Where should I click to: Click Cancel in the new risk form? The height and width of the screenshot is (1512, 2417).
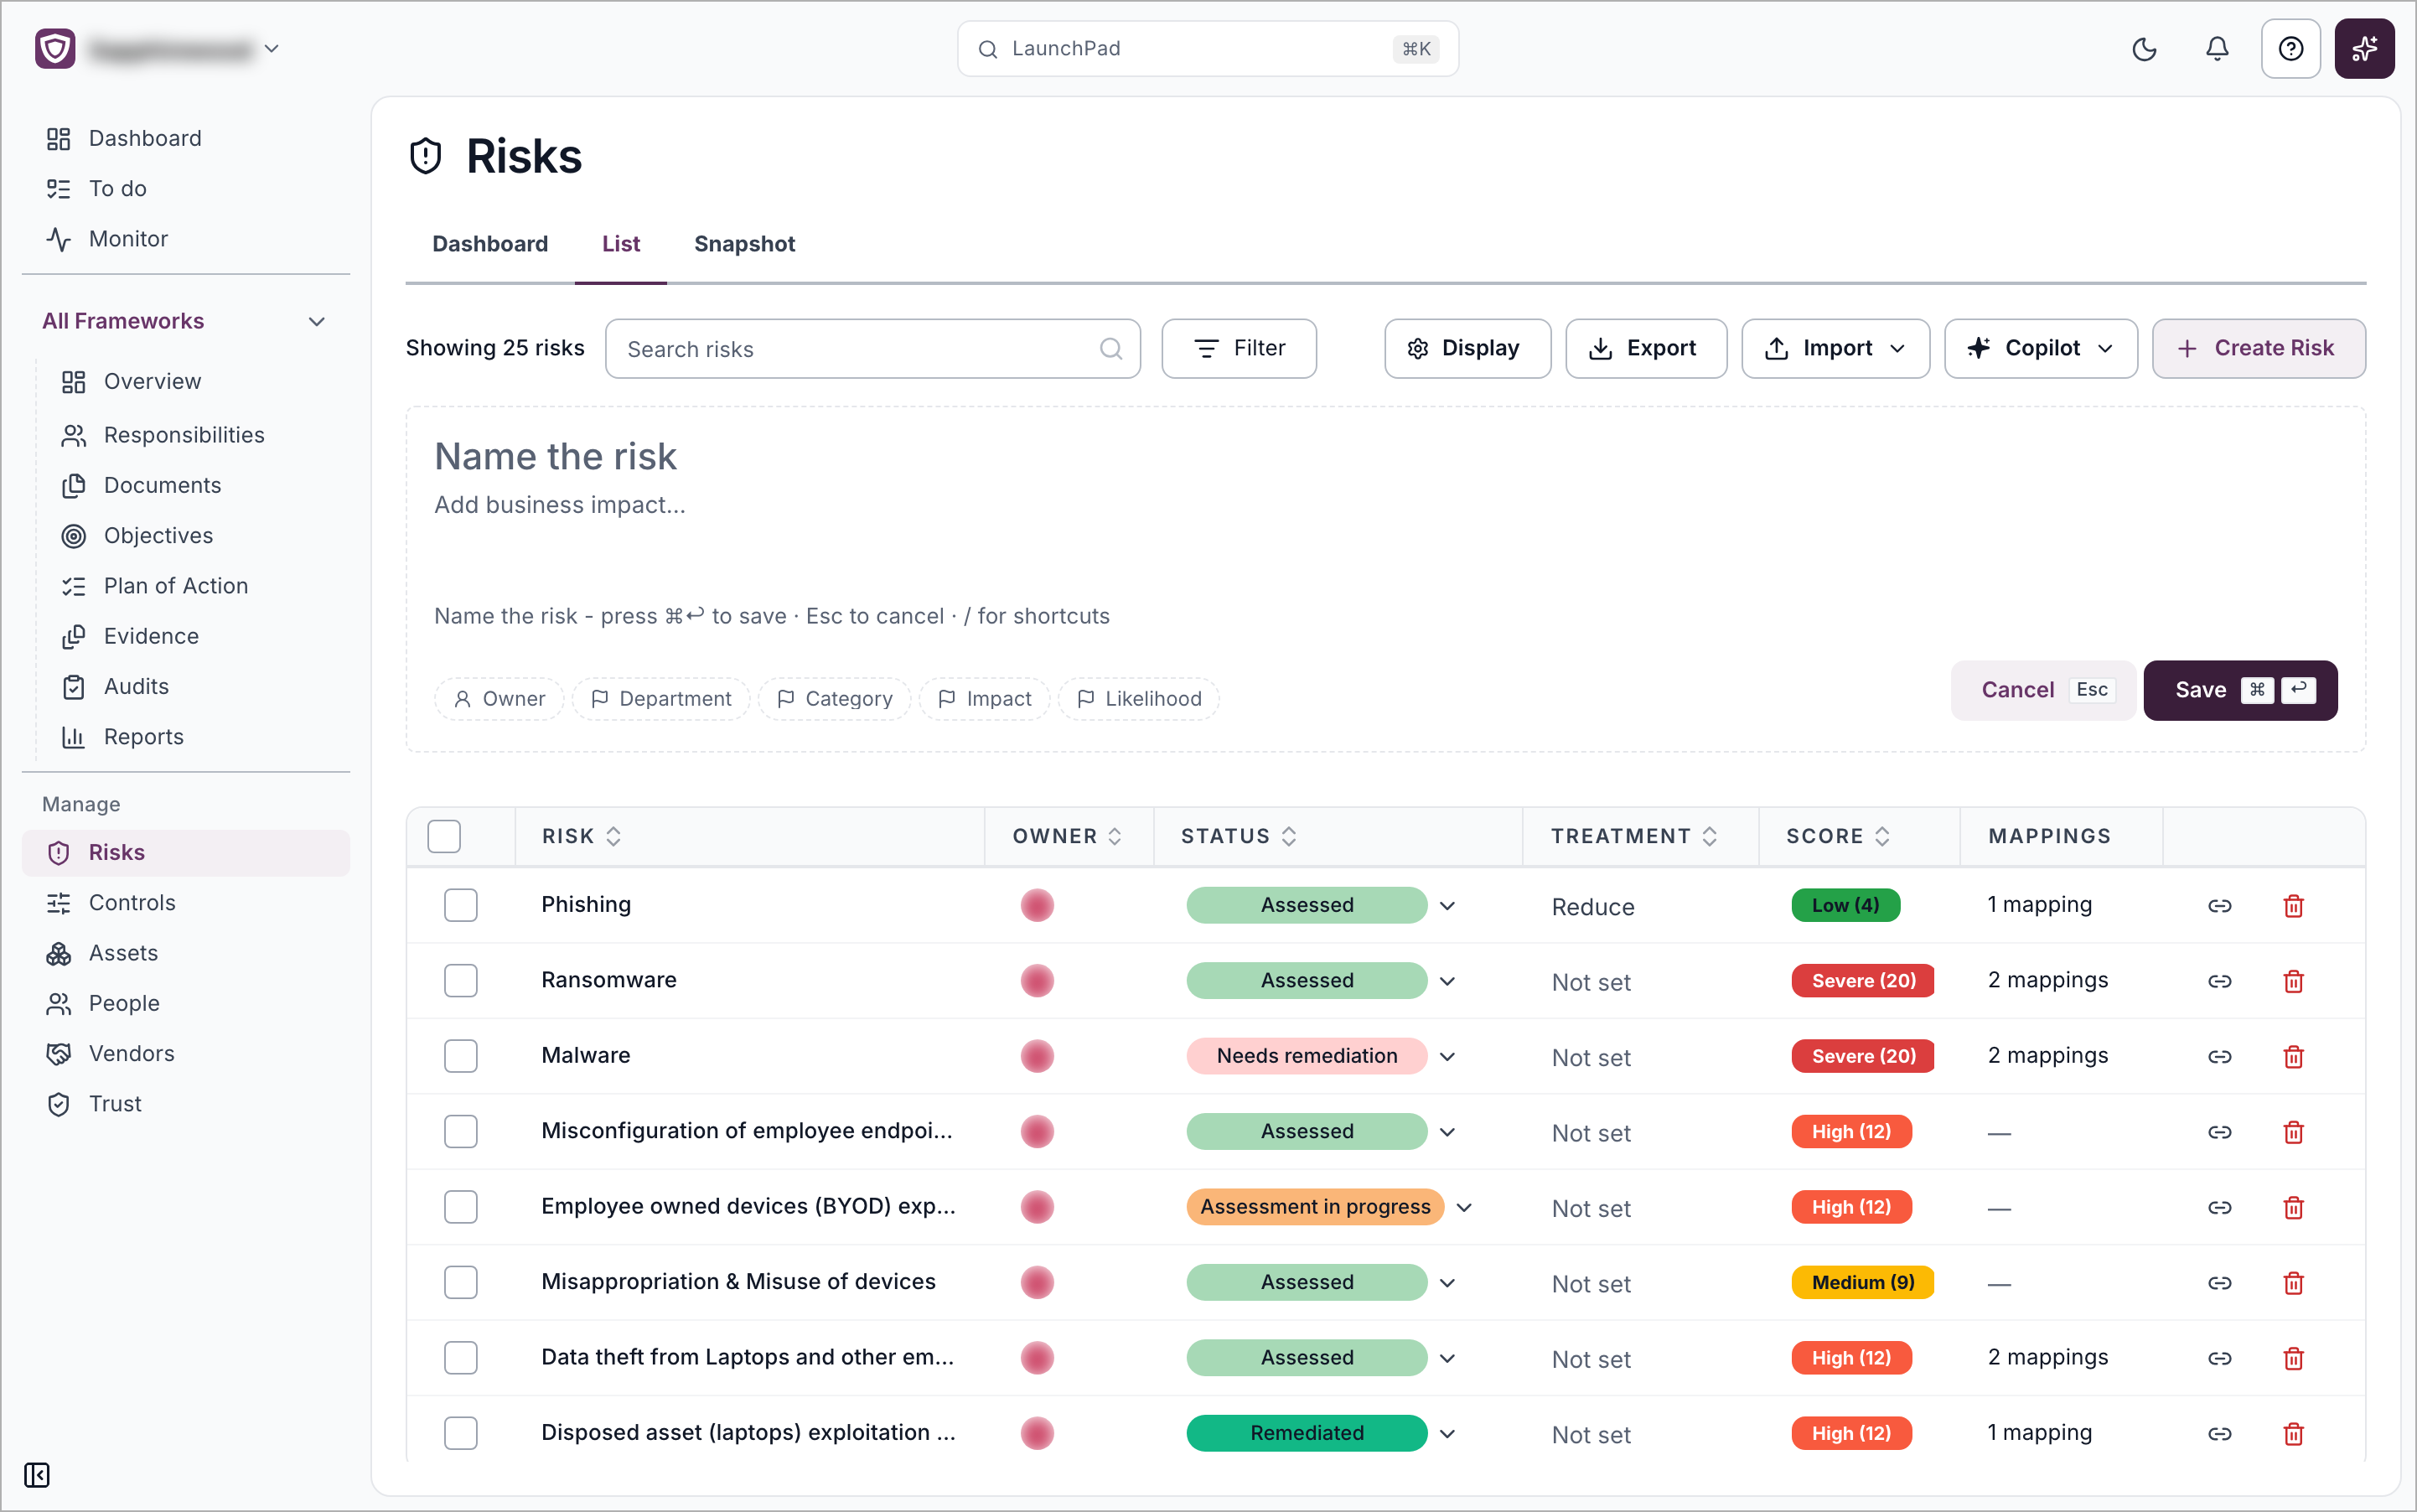coord(2043,690)
